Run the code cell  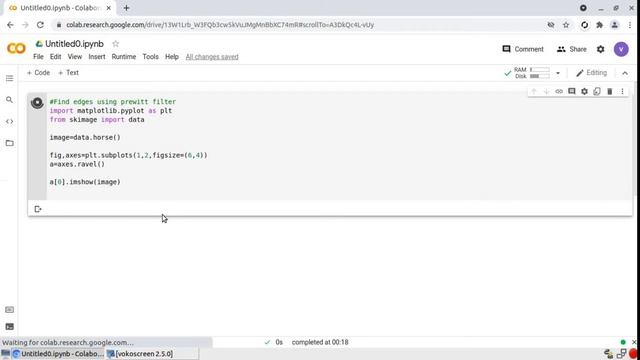point(37,102)
